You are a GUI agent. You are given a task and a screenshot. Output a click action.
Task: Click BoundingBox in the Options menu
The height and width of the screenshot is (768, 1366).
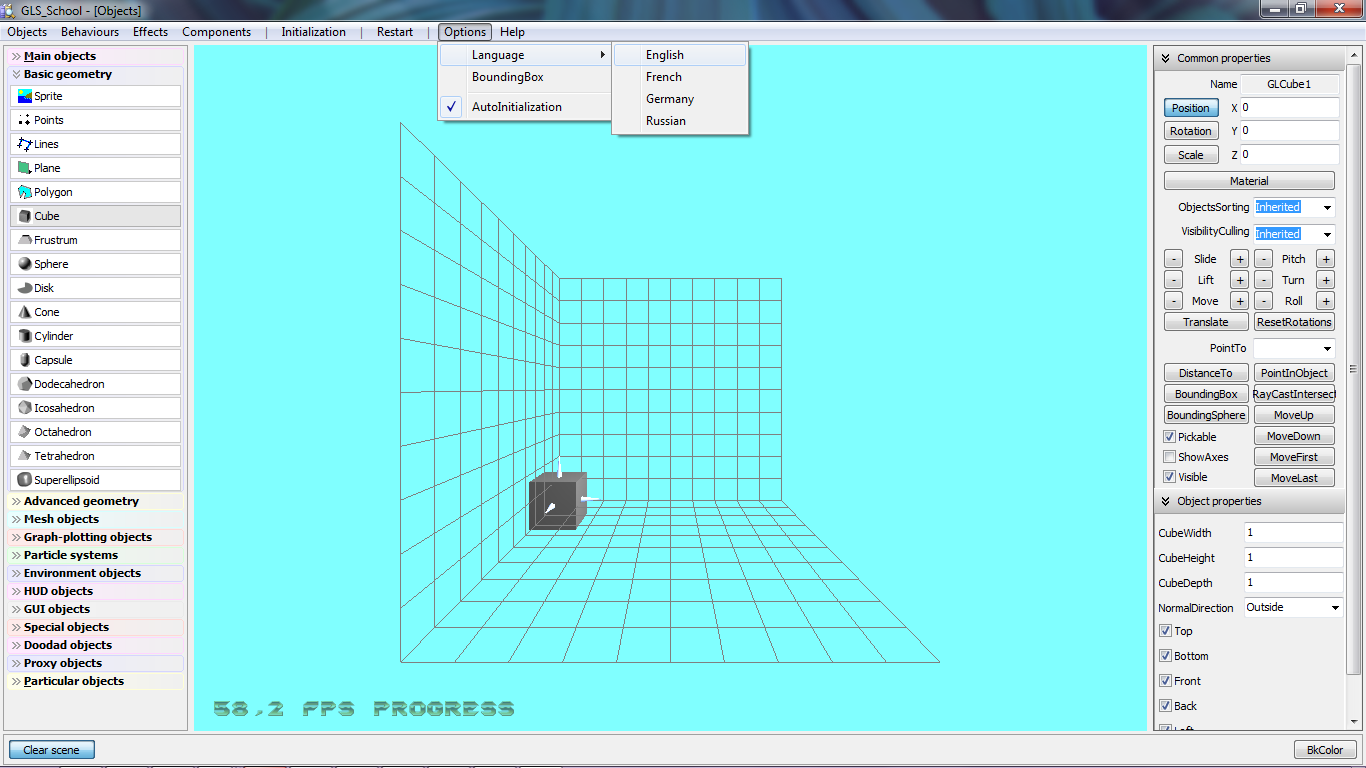pyautogui.click(x=508, y=77)
